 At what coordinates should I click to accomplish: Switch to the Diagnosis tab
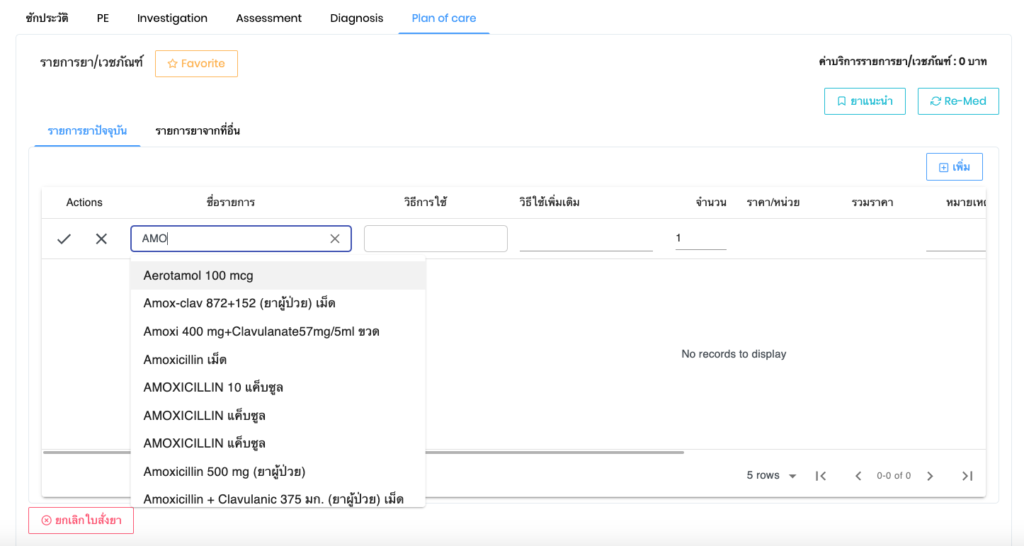[x=356, y=18]
